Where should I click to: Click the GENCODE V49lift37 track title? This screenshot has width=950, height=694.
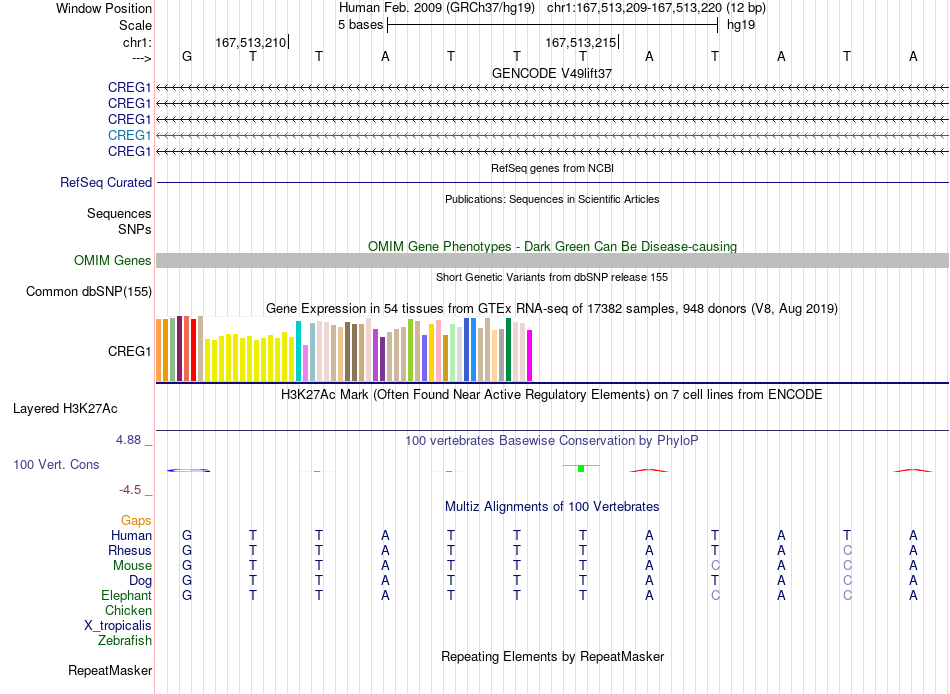(552, 73)
